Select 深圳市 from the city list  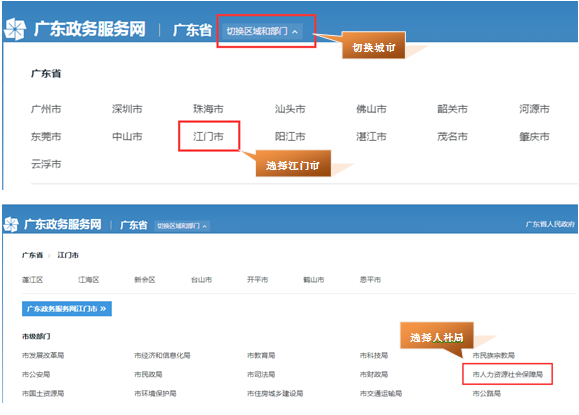coord(127,109)
